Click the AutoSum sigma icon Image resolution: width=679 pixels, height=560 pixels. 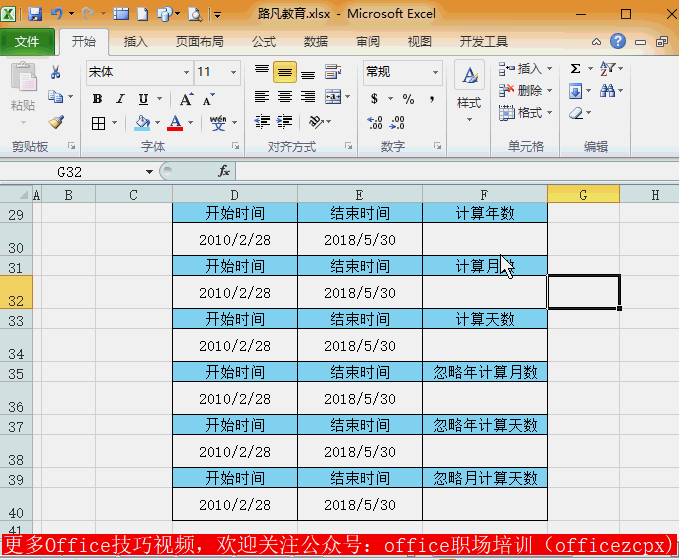click(576, 69)
